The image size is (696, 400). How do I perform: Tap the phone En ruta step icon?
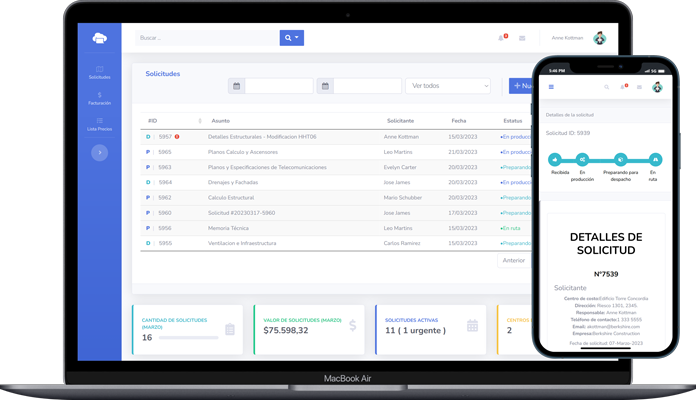[x=655, y=159]
